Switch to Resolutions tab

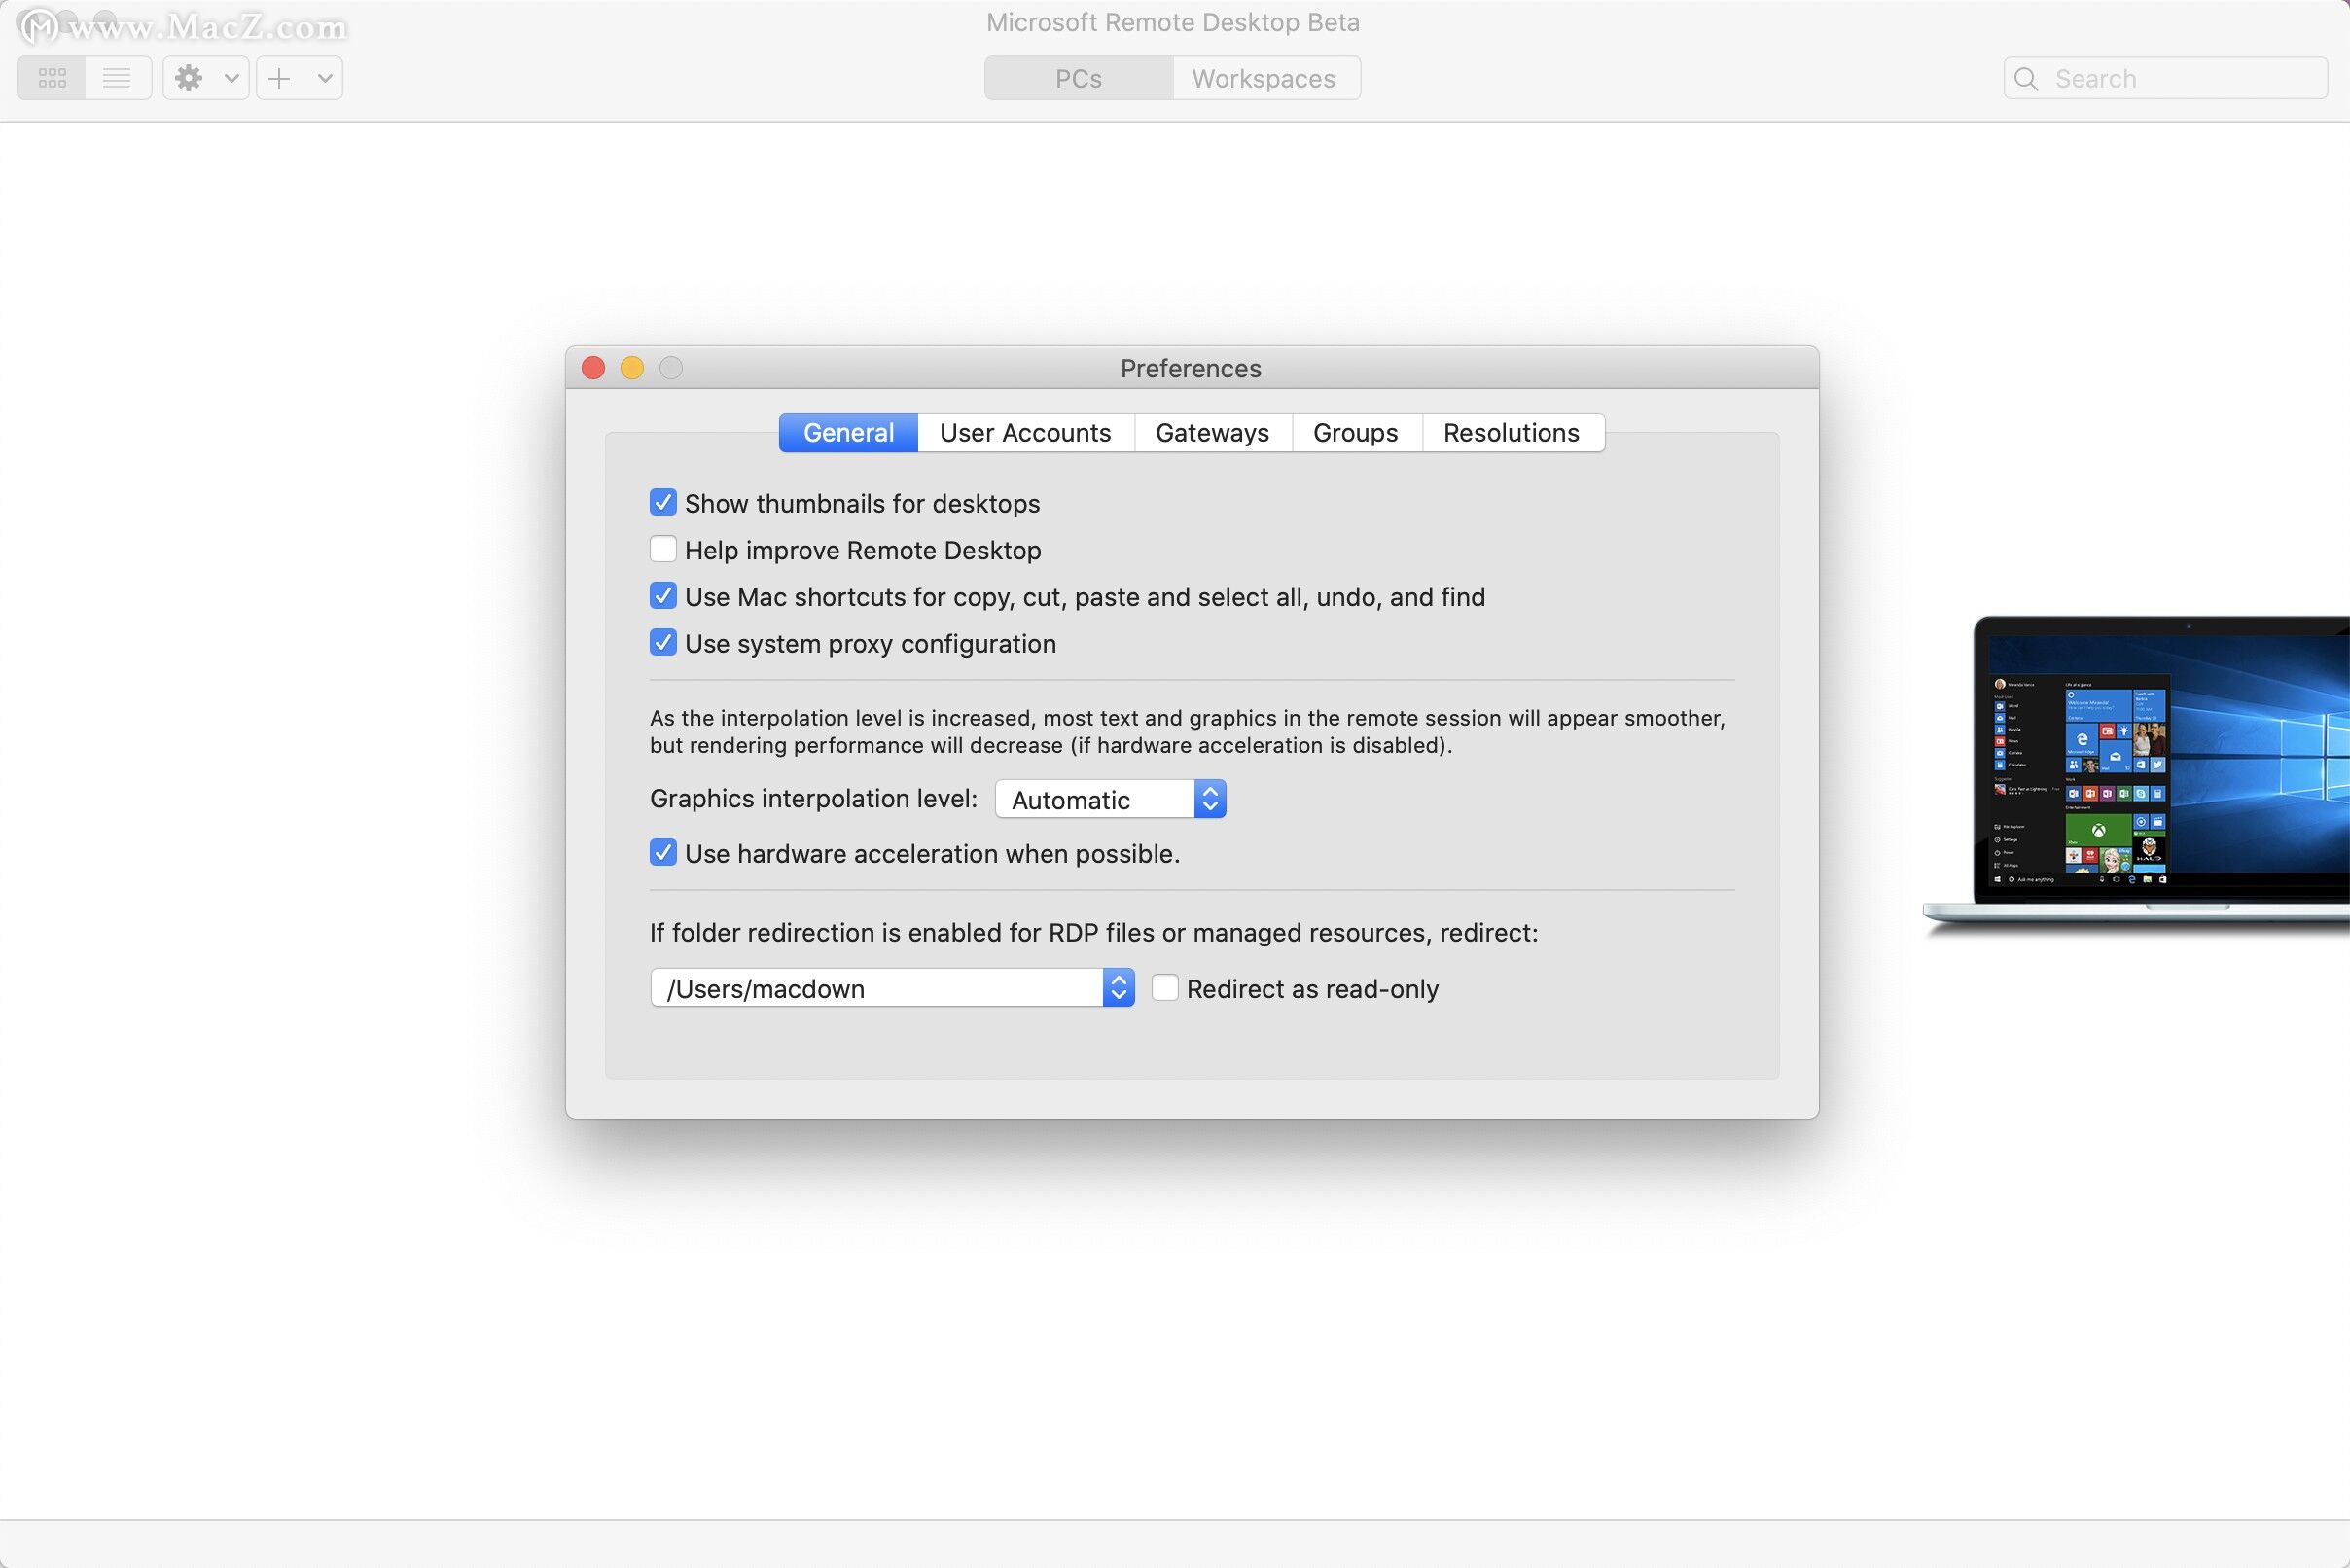[1512, 432]
